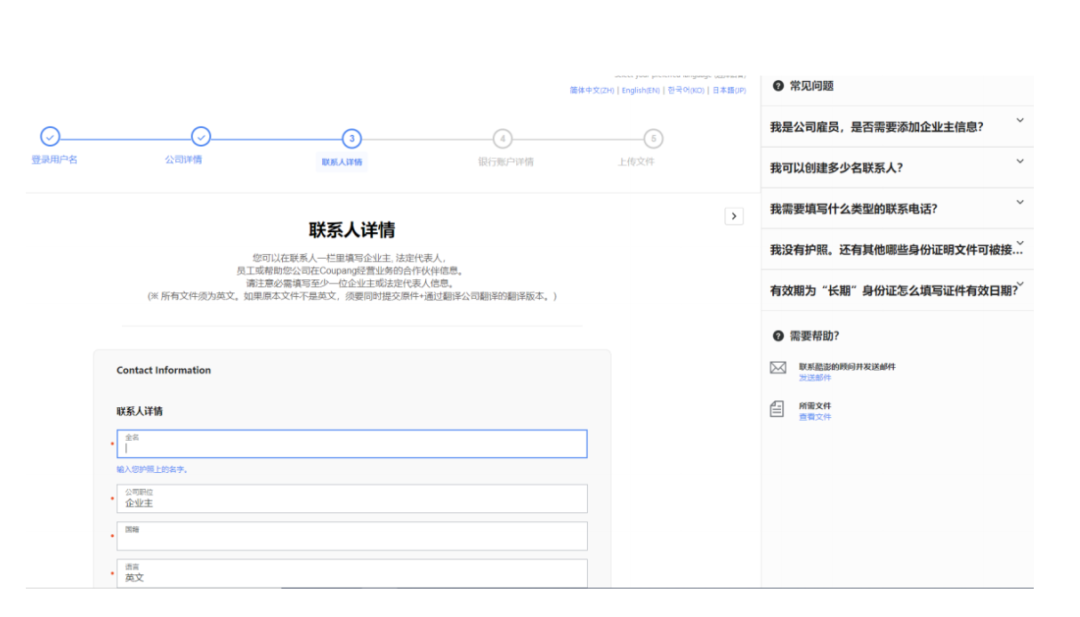Viewport: 1080px width, 617px height.
Task: Click the 输入您护照上的名字 hint link
Action: [x=151, y=469]
